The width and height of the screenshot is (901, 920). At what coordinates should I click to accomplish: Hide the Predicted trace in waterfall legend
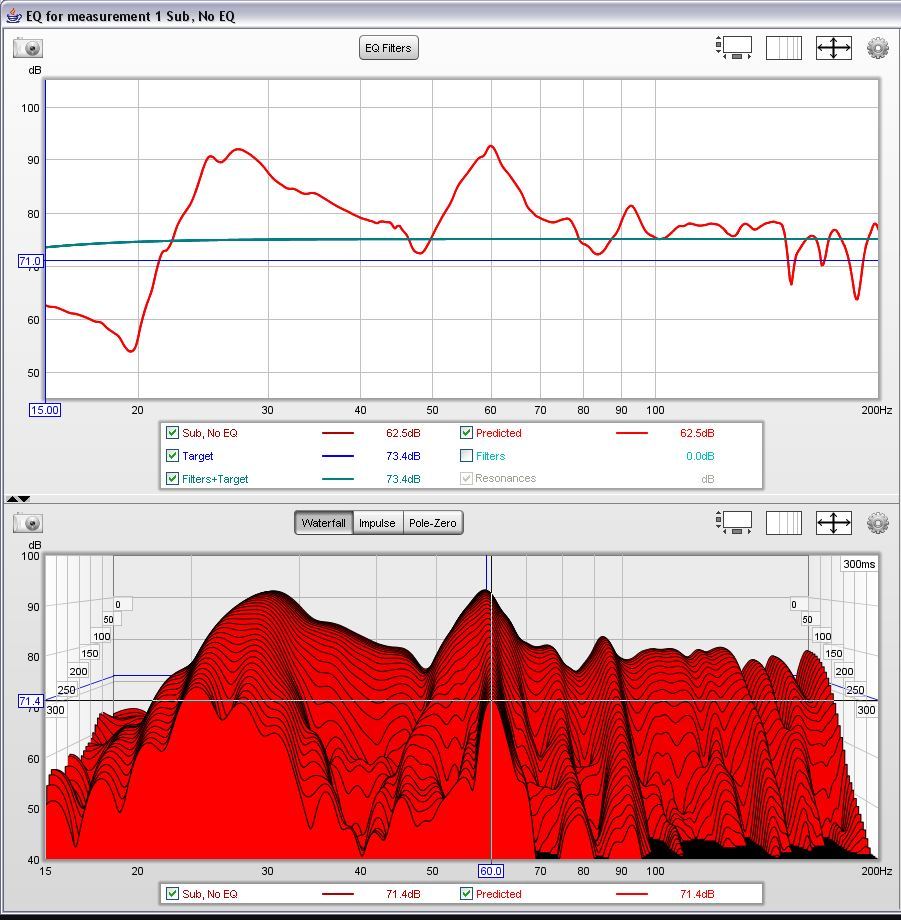[x=466, y=894]
